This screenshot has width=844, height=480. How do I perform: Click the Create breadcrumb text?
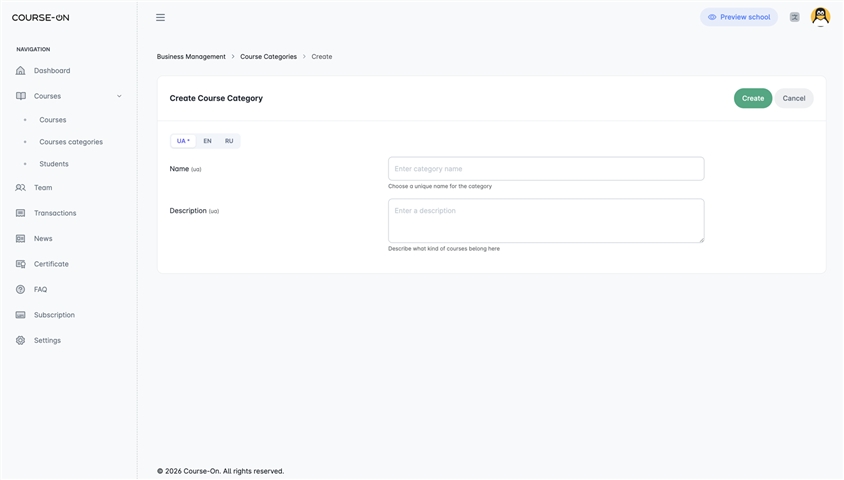321,57
